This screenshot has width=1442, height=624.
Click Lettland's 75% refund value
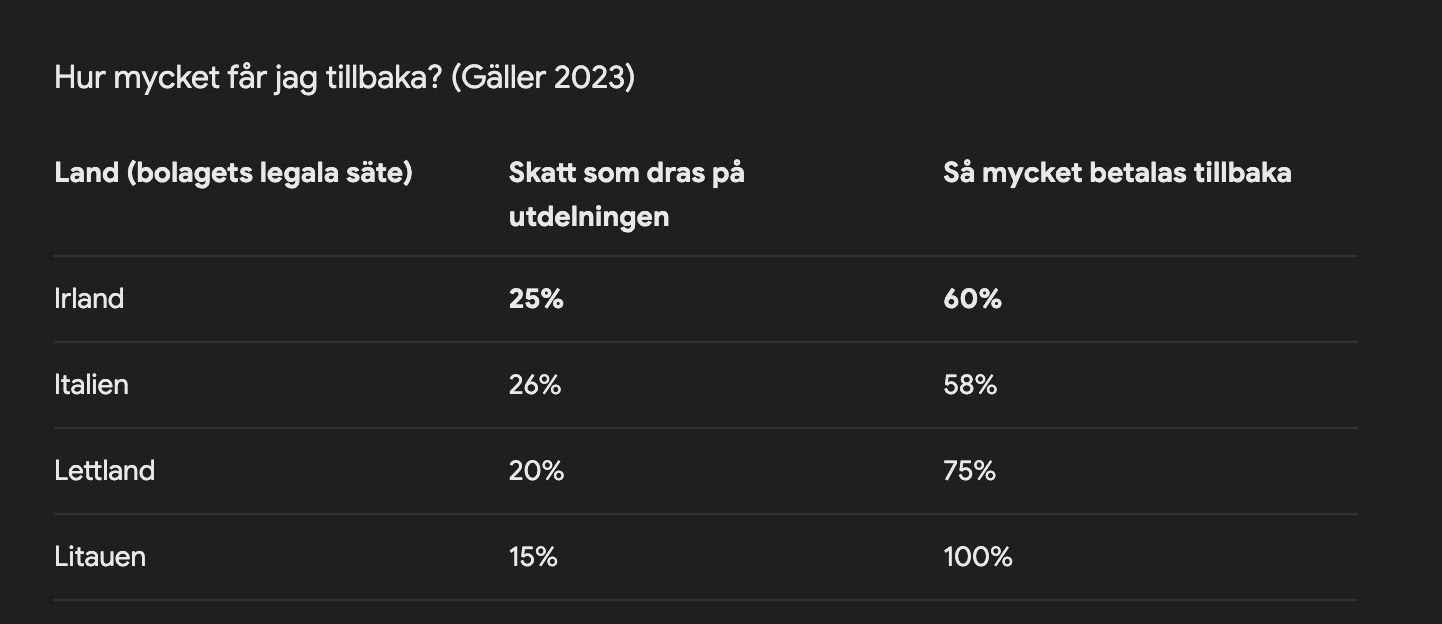click(x=969, y=471)
